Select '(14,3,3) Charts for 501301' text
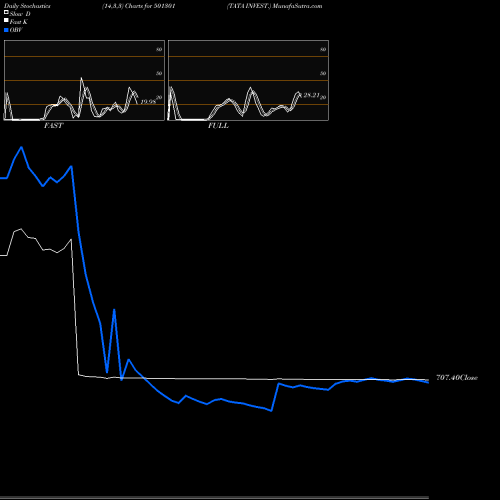The width and height of the screenshot is (500, 500). (139, 6)
